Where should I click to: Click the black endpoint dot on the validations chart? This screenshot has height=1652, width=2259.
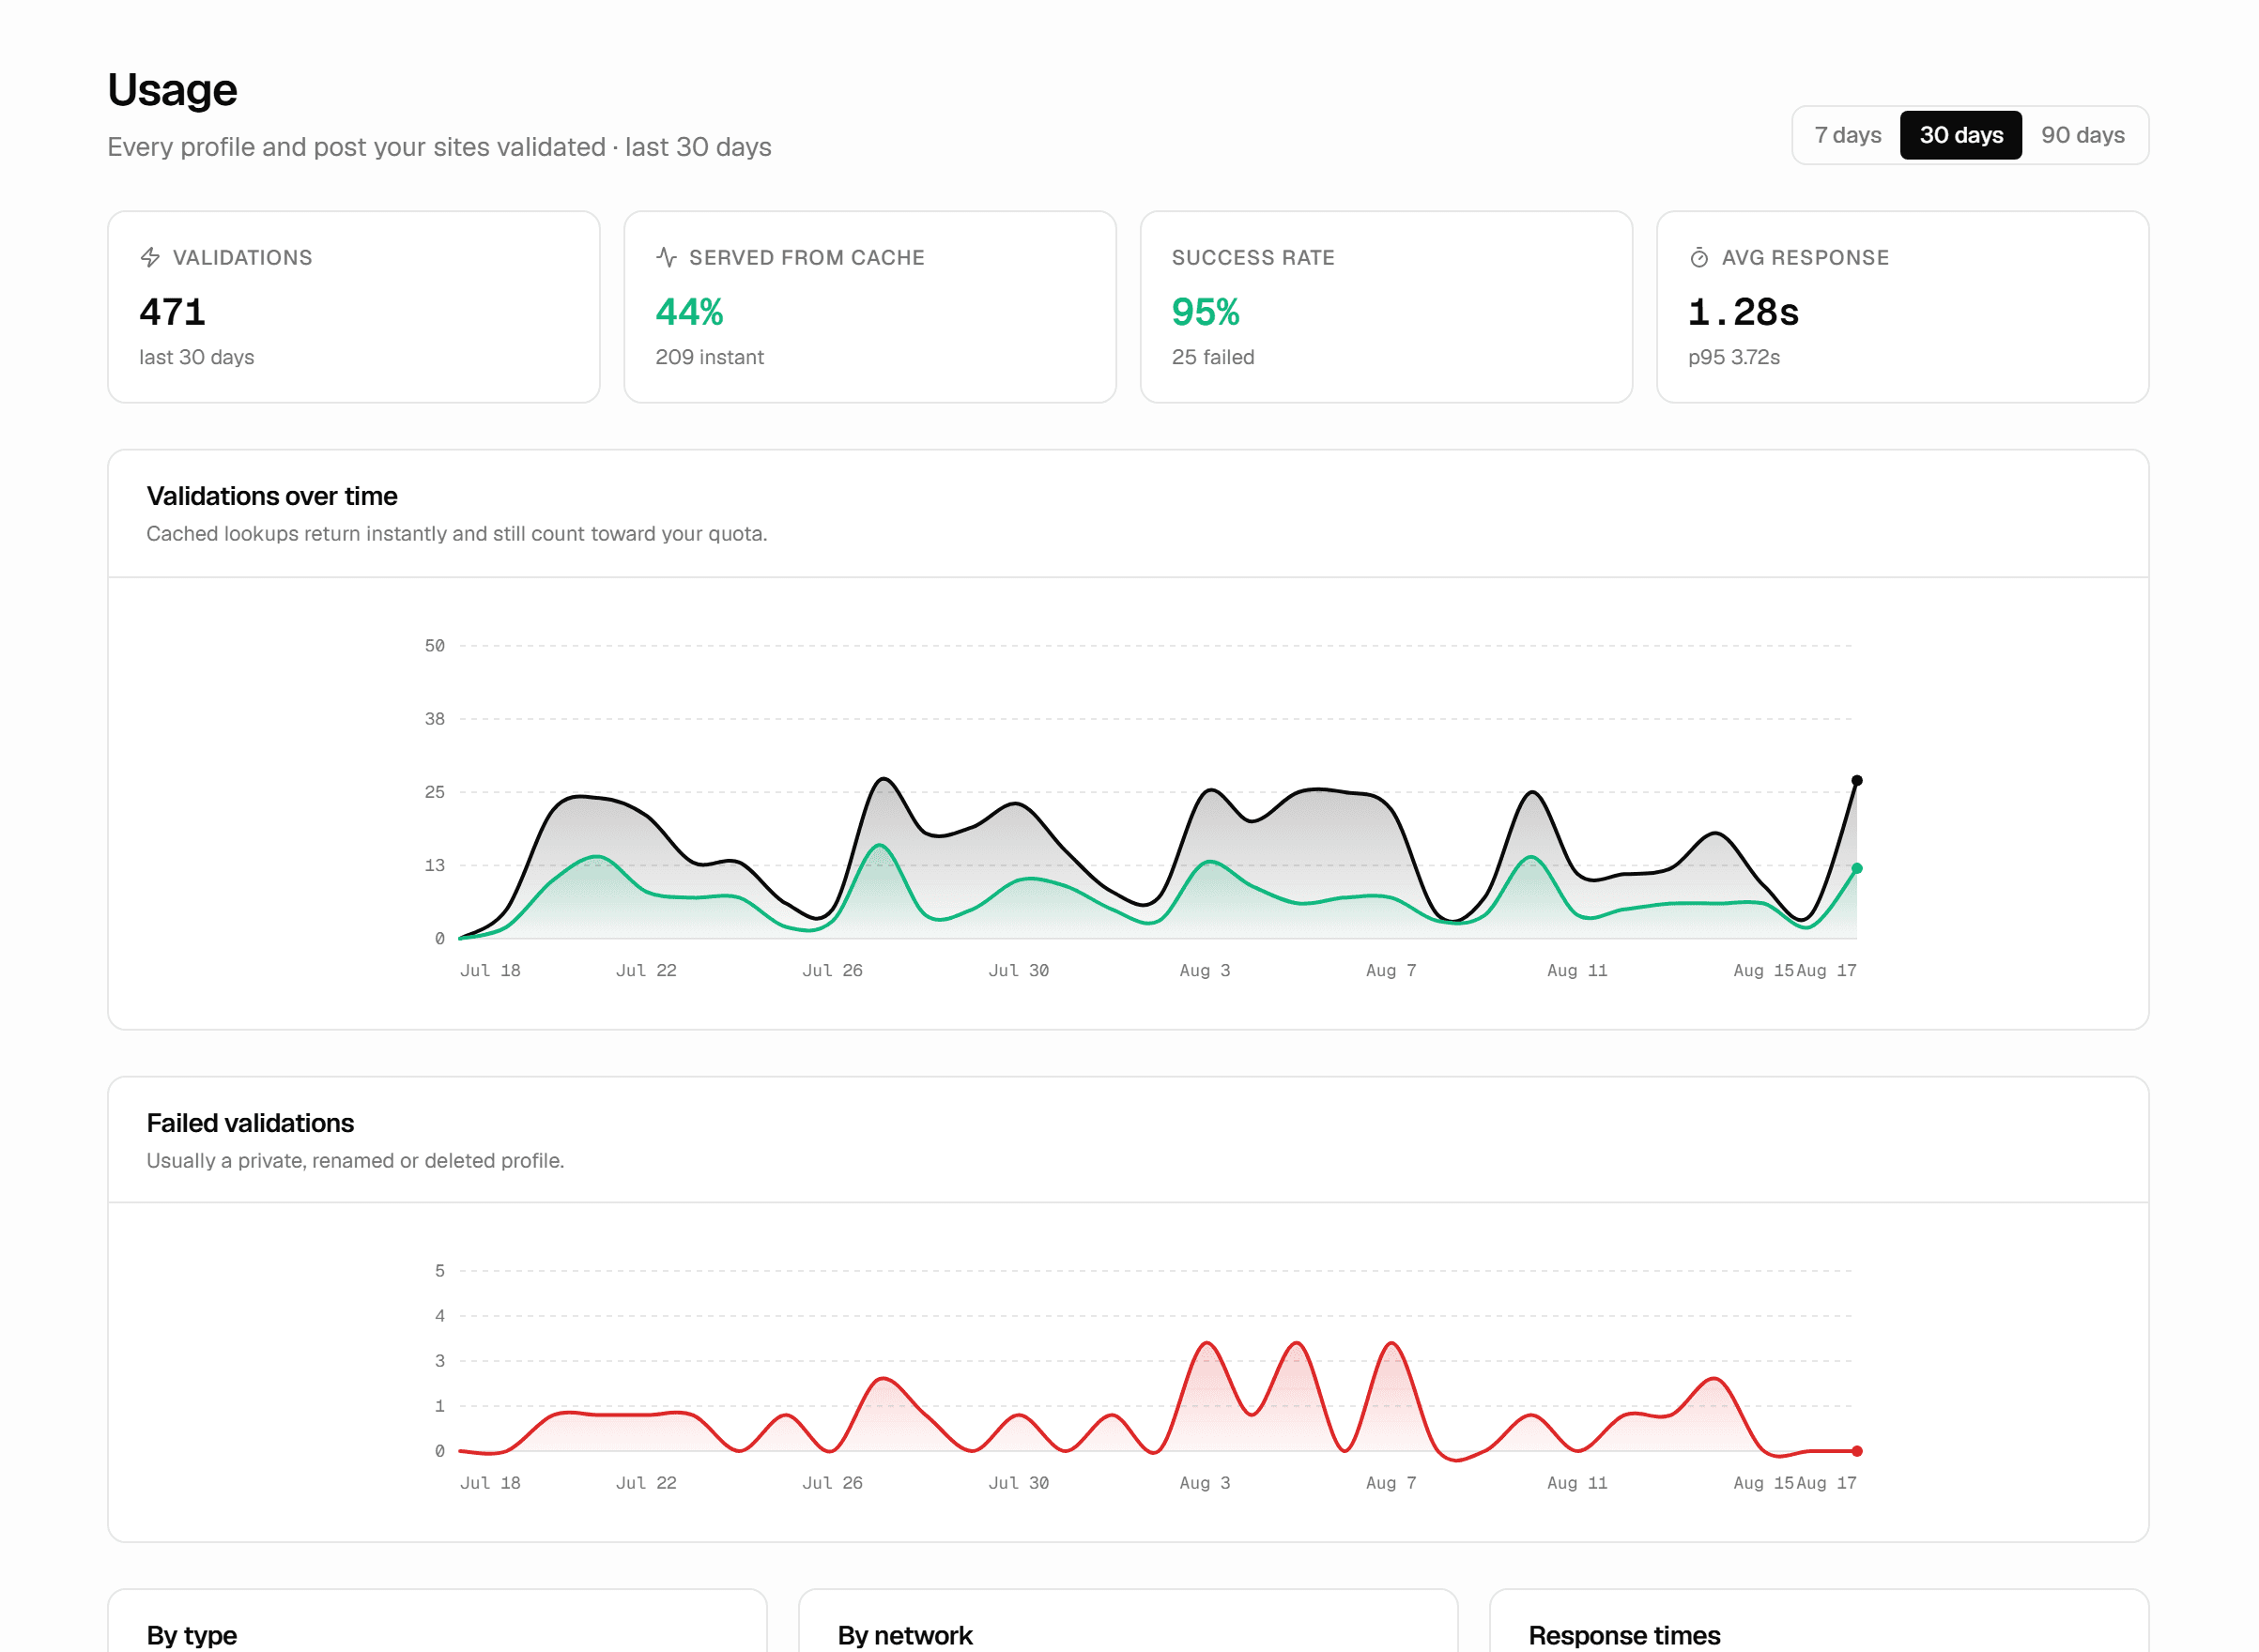(x=1856, y=781)
